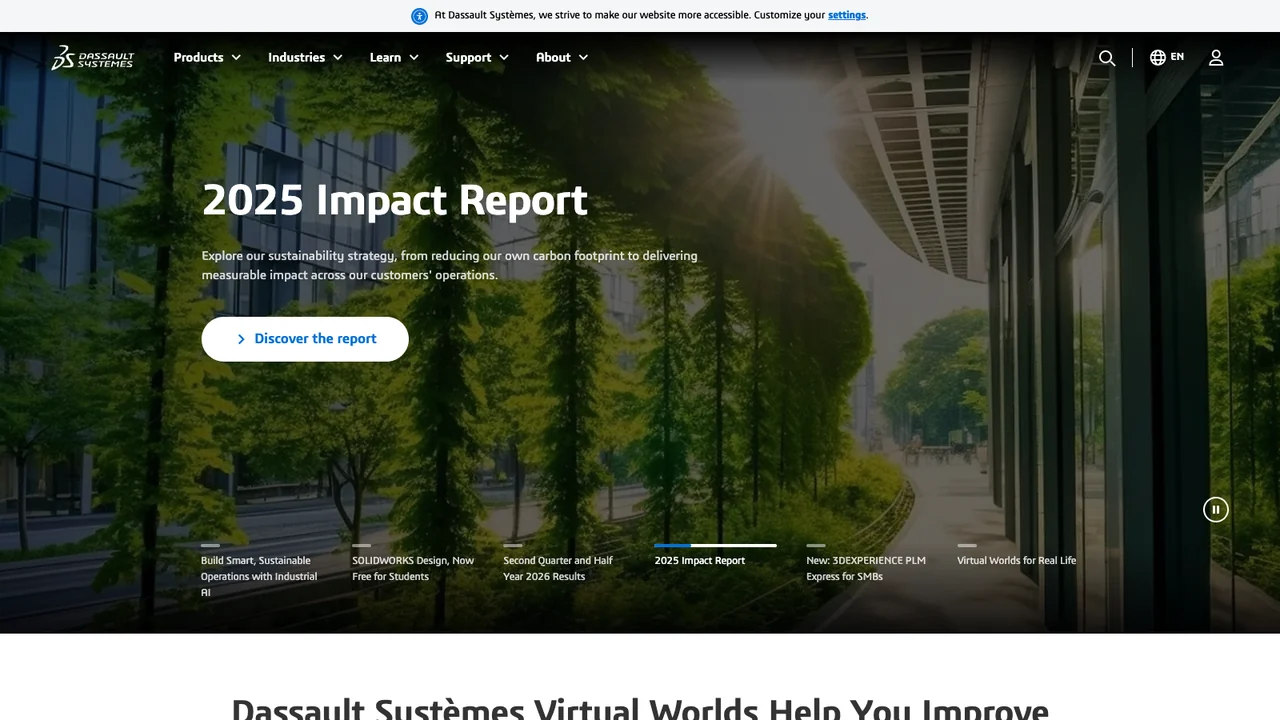The height and width of the screenshot is (720, 1280).
Task: Open the search magnifier icon
Action: (x=1107, y=58)
